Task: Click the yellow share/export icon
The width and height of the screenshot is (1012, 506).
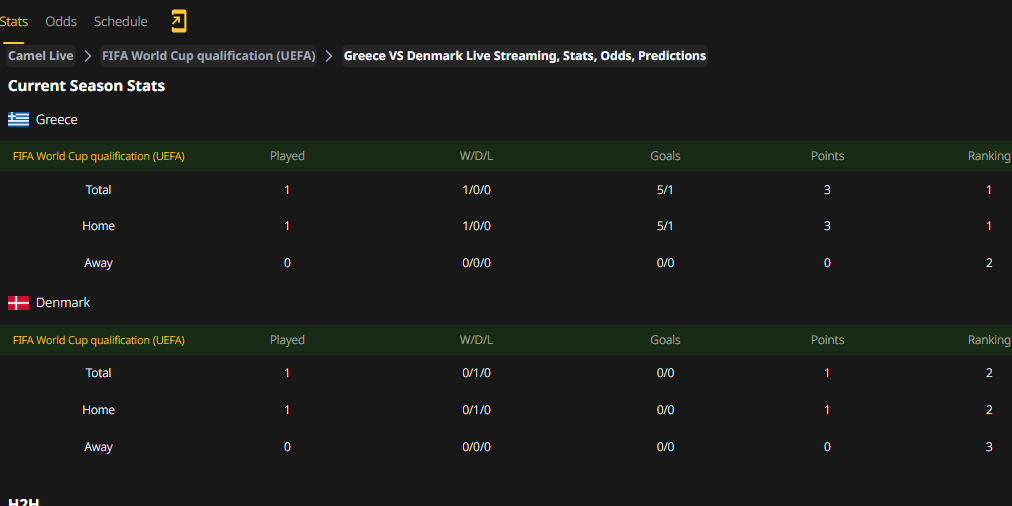Action: coord(179,21)
